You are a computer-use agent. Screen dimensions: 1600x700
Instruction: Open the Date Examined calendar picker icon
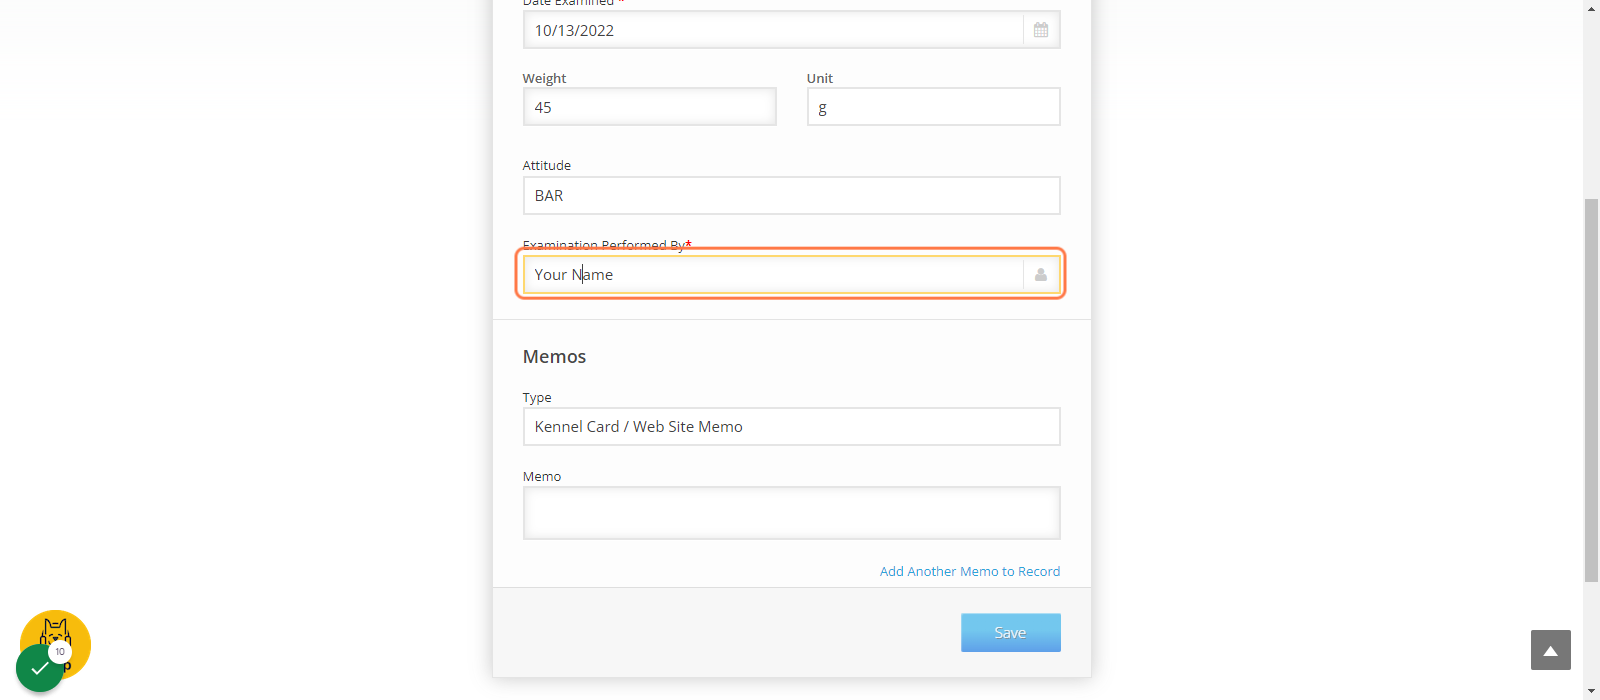click(1041, 30)
